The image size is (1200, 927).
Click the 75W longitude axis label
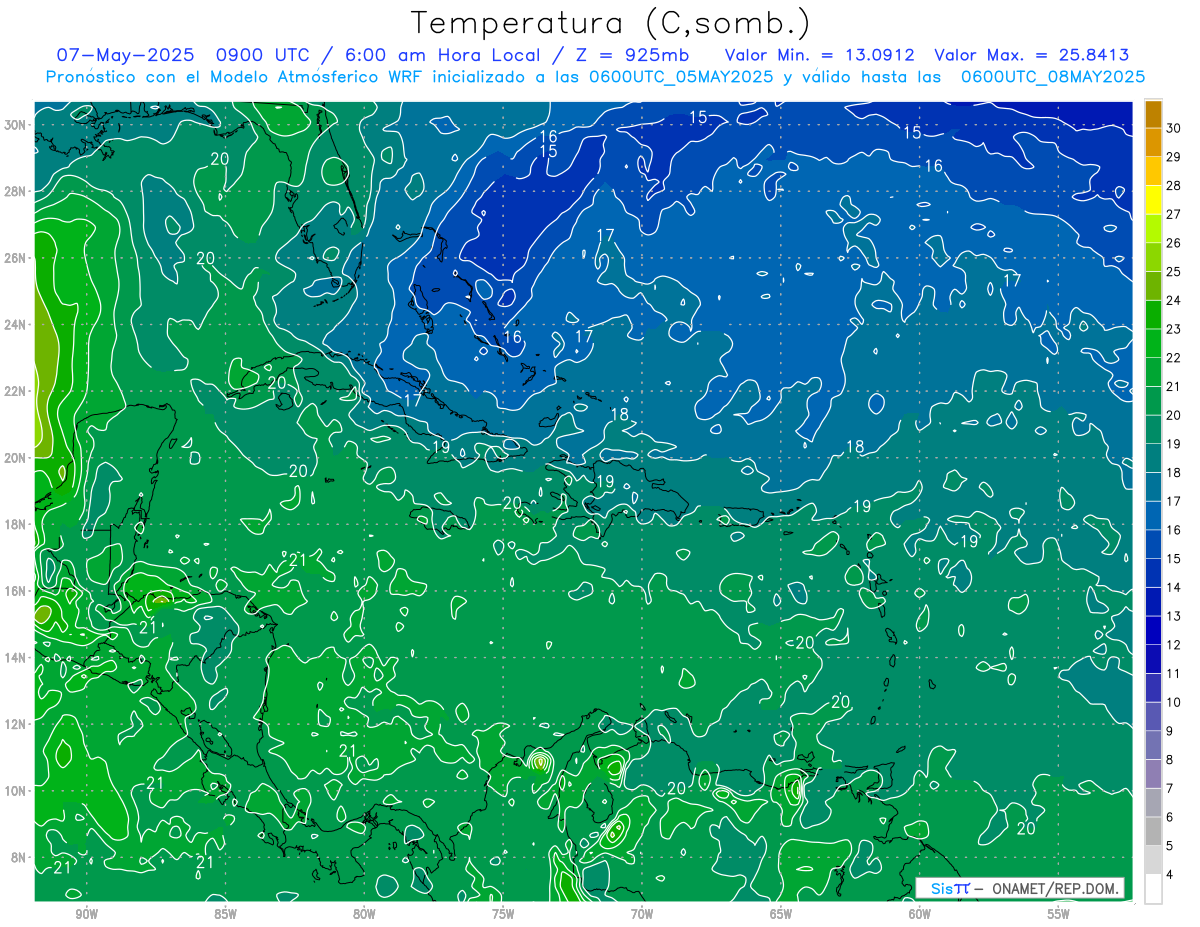tap(503, 913)
